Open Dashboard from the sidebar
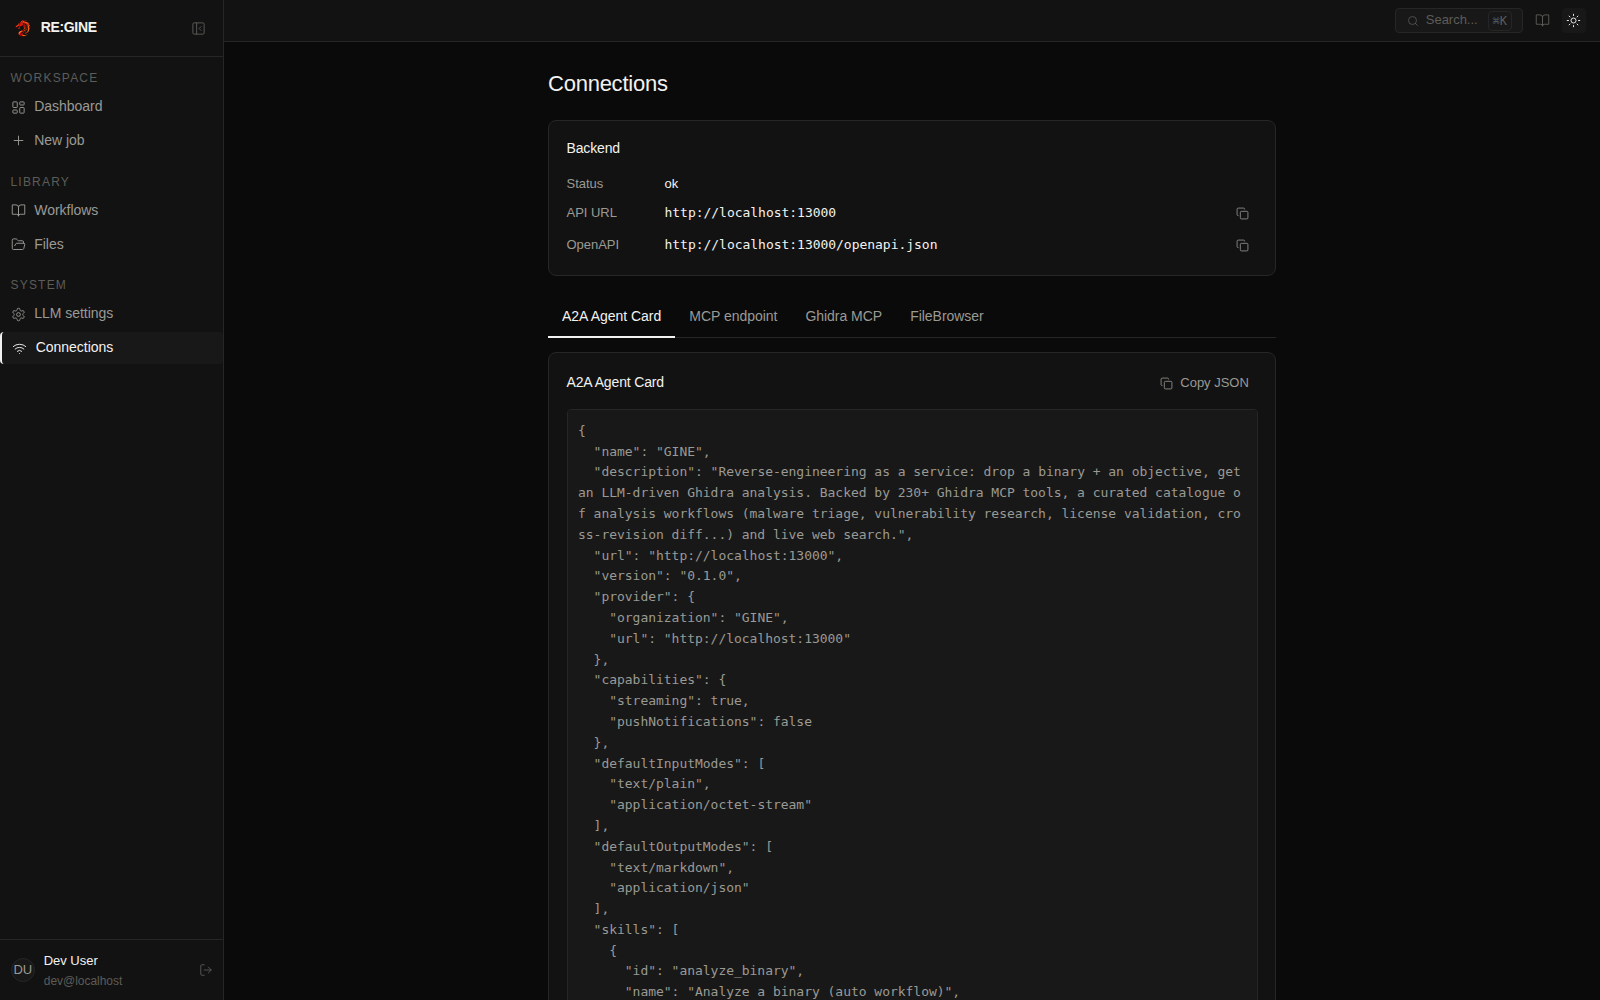Image resolution: width=1600 pixels, height=1000 pixels. (111, 106)
